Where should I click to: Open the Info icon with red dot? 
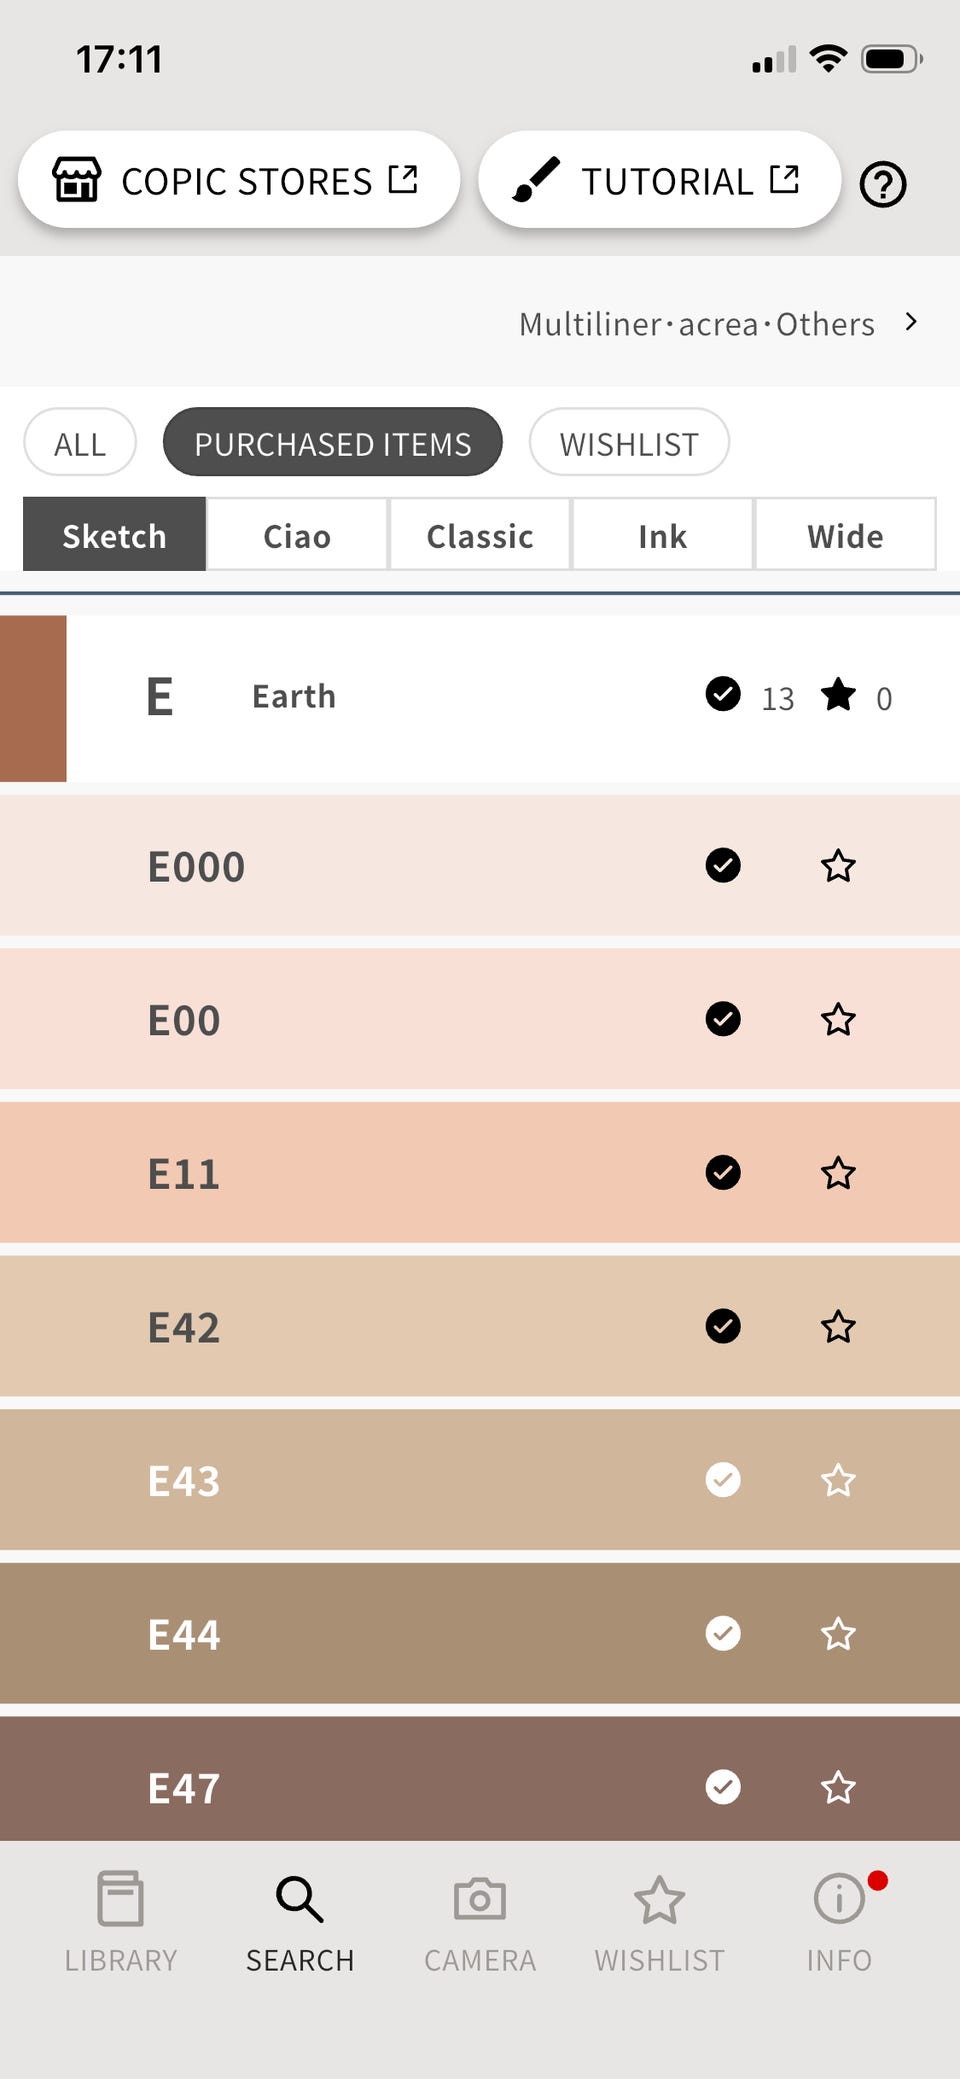click(839, 1898)
